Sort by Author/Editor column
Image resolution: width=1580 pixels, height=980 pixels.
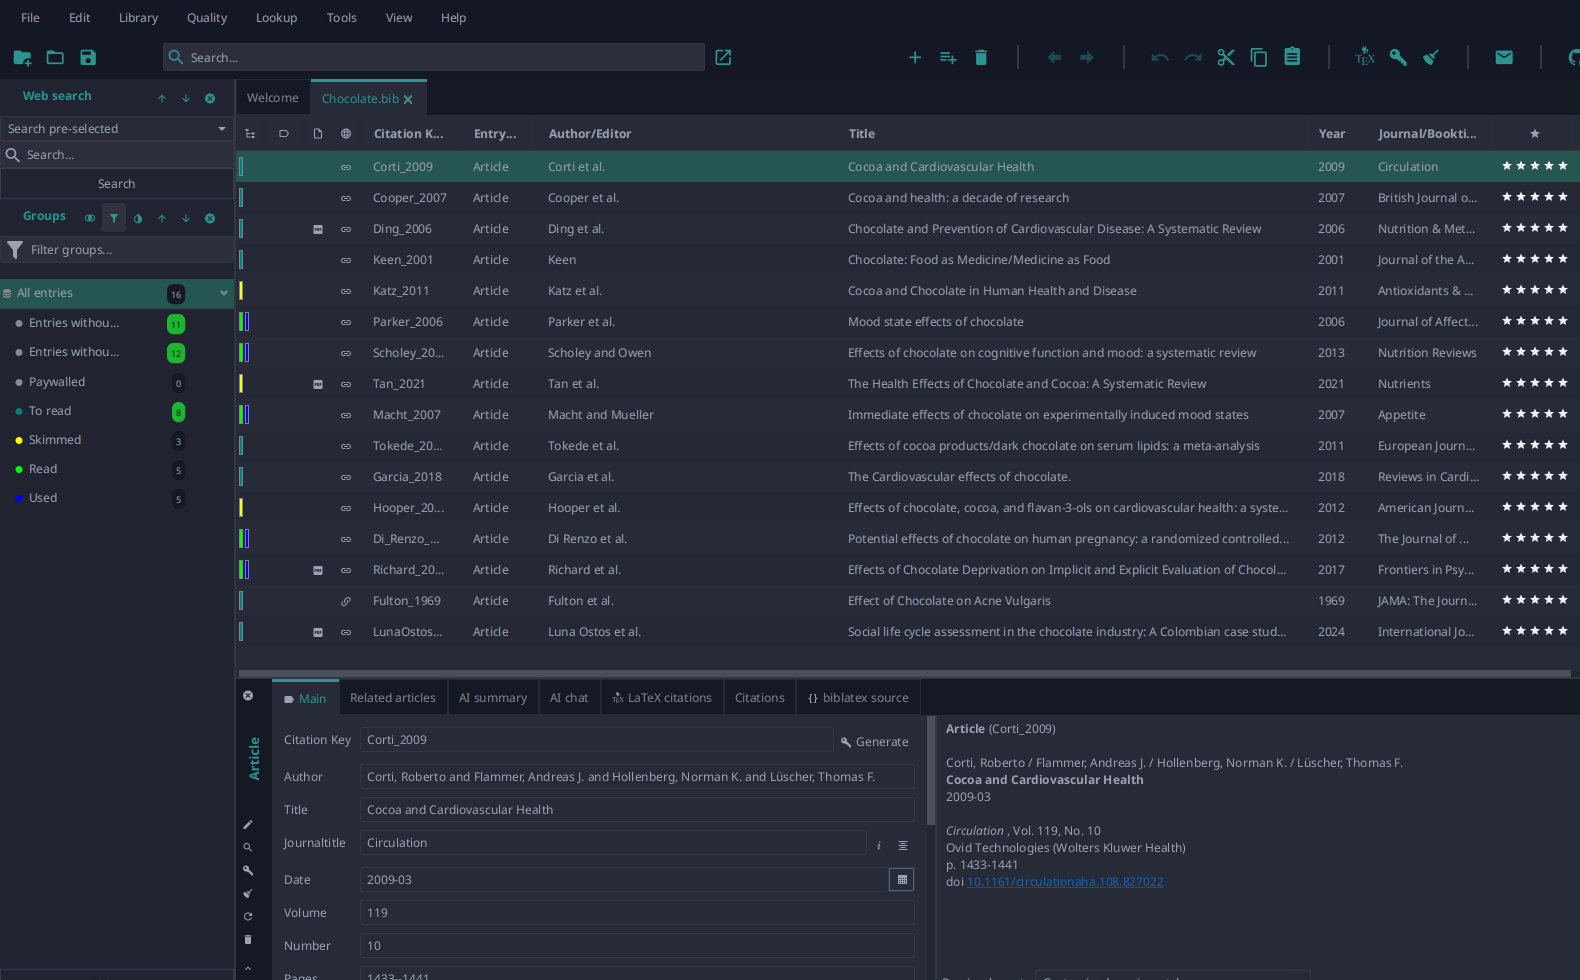point(590,134)
